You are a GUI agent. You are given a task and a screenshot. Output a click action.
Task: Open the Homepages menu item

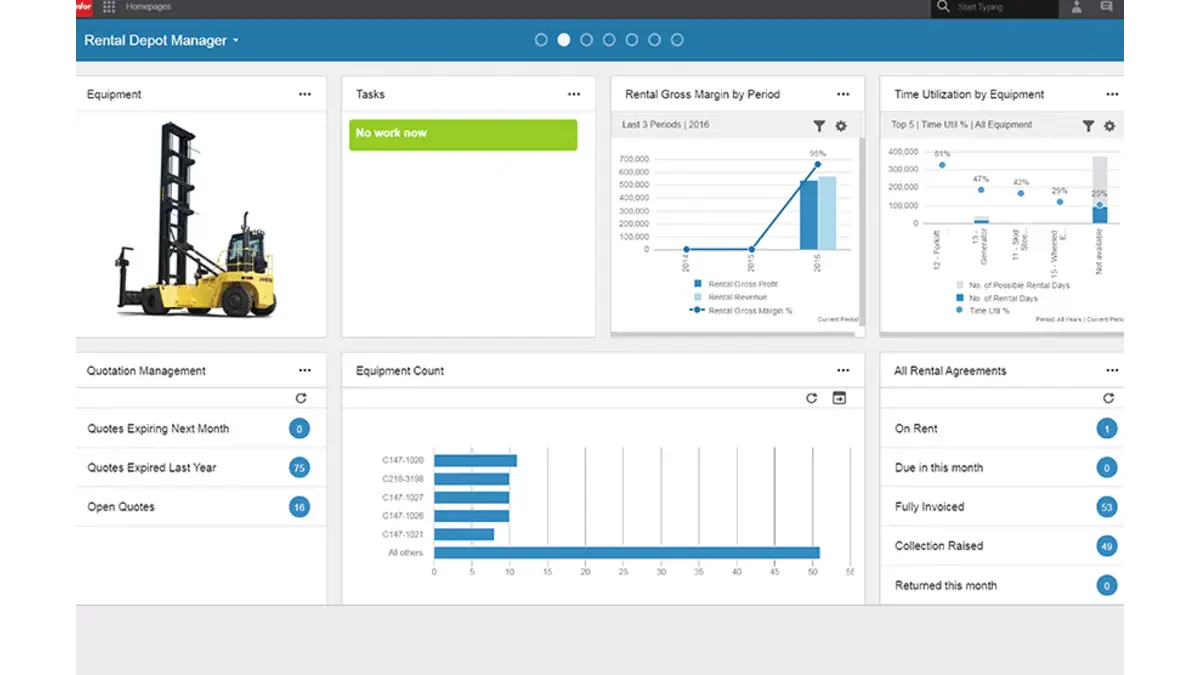148,7
